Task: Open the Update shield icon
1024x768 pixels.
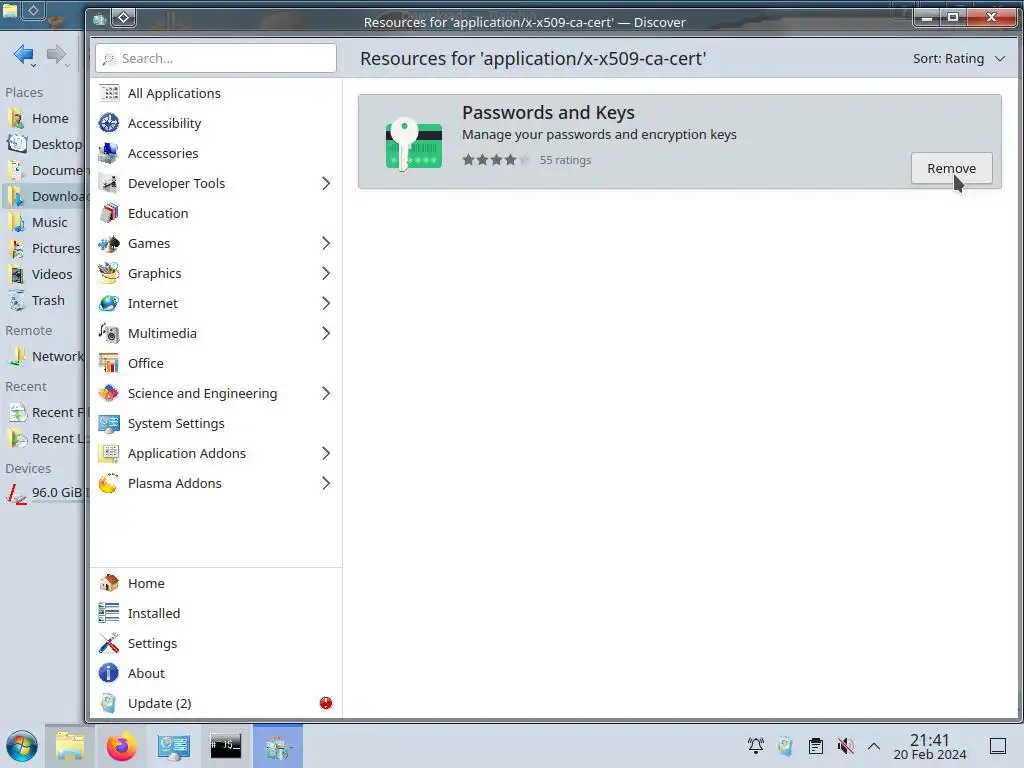Action: pyautogui.click(x=108, y=703)
